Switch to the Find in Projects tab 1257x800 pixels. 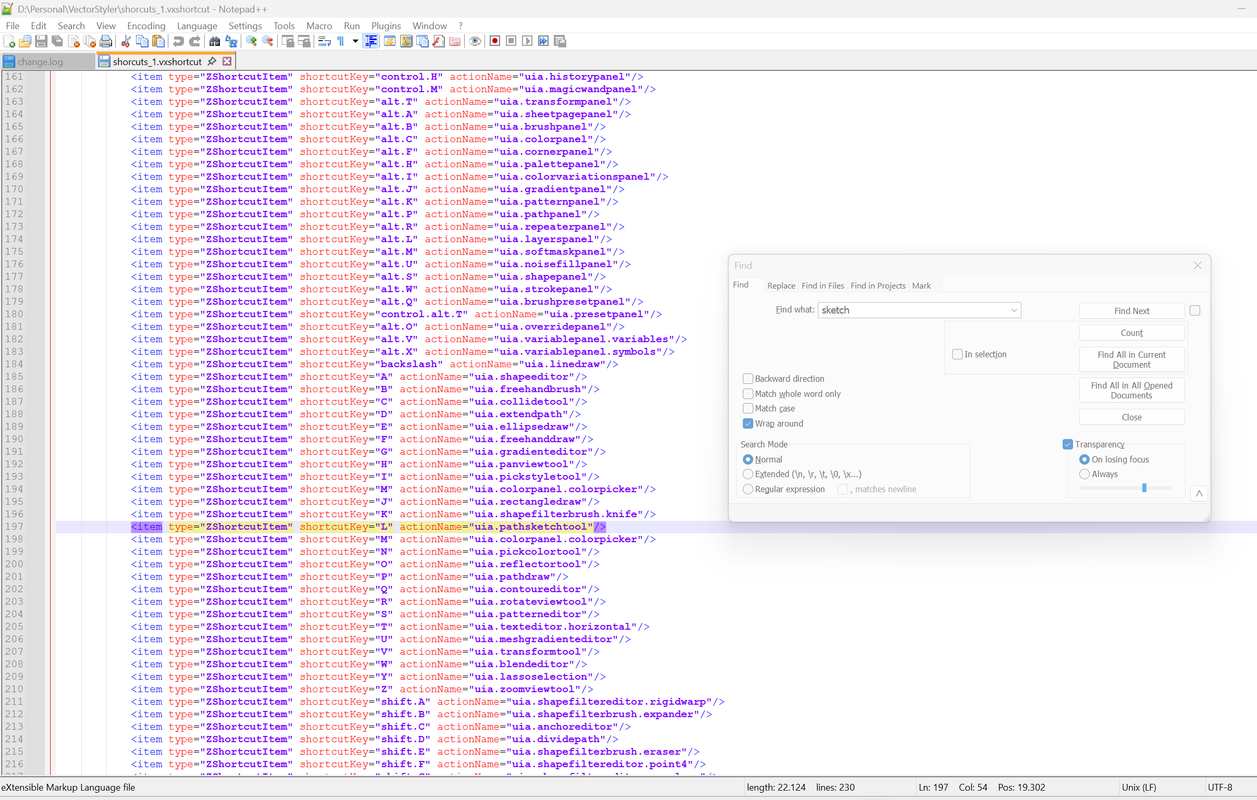[x=878, y=286]
